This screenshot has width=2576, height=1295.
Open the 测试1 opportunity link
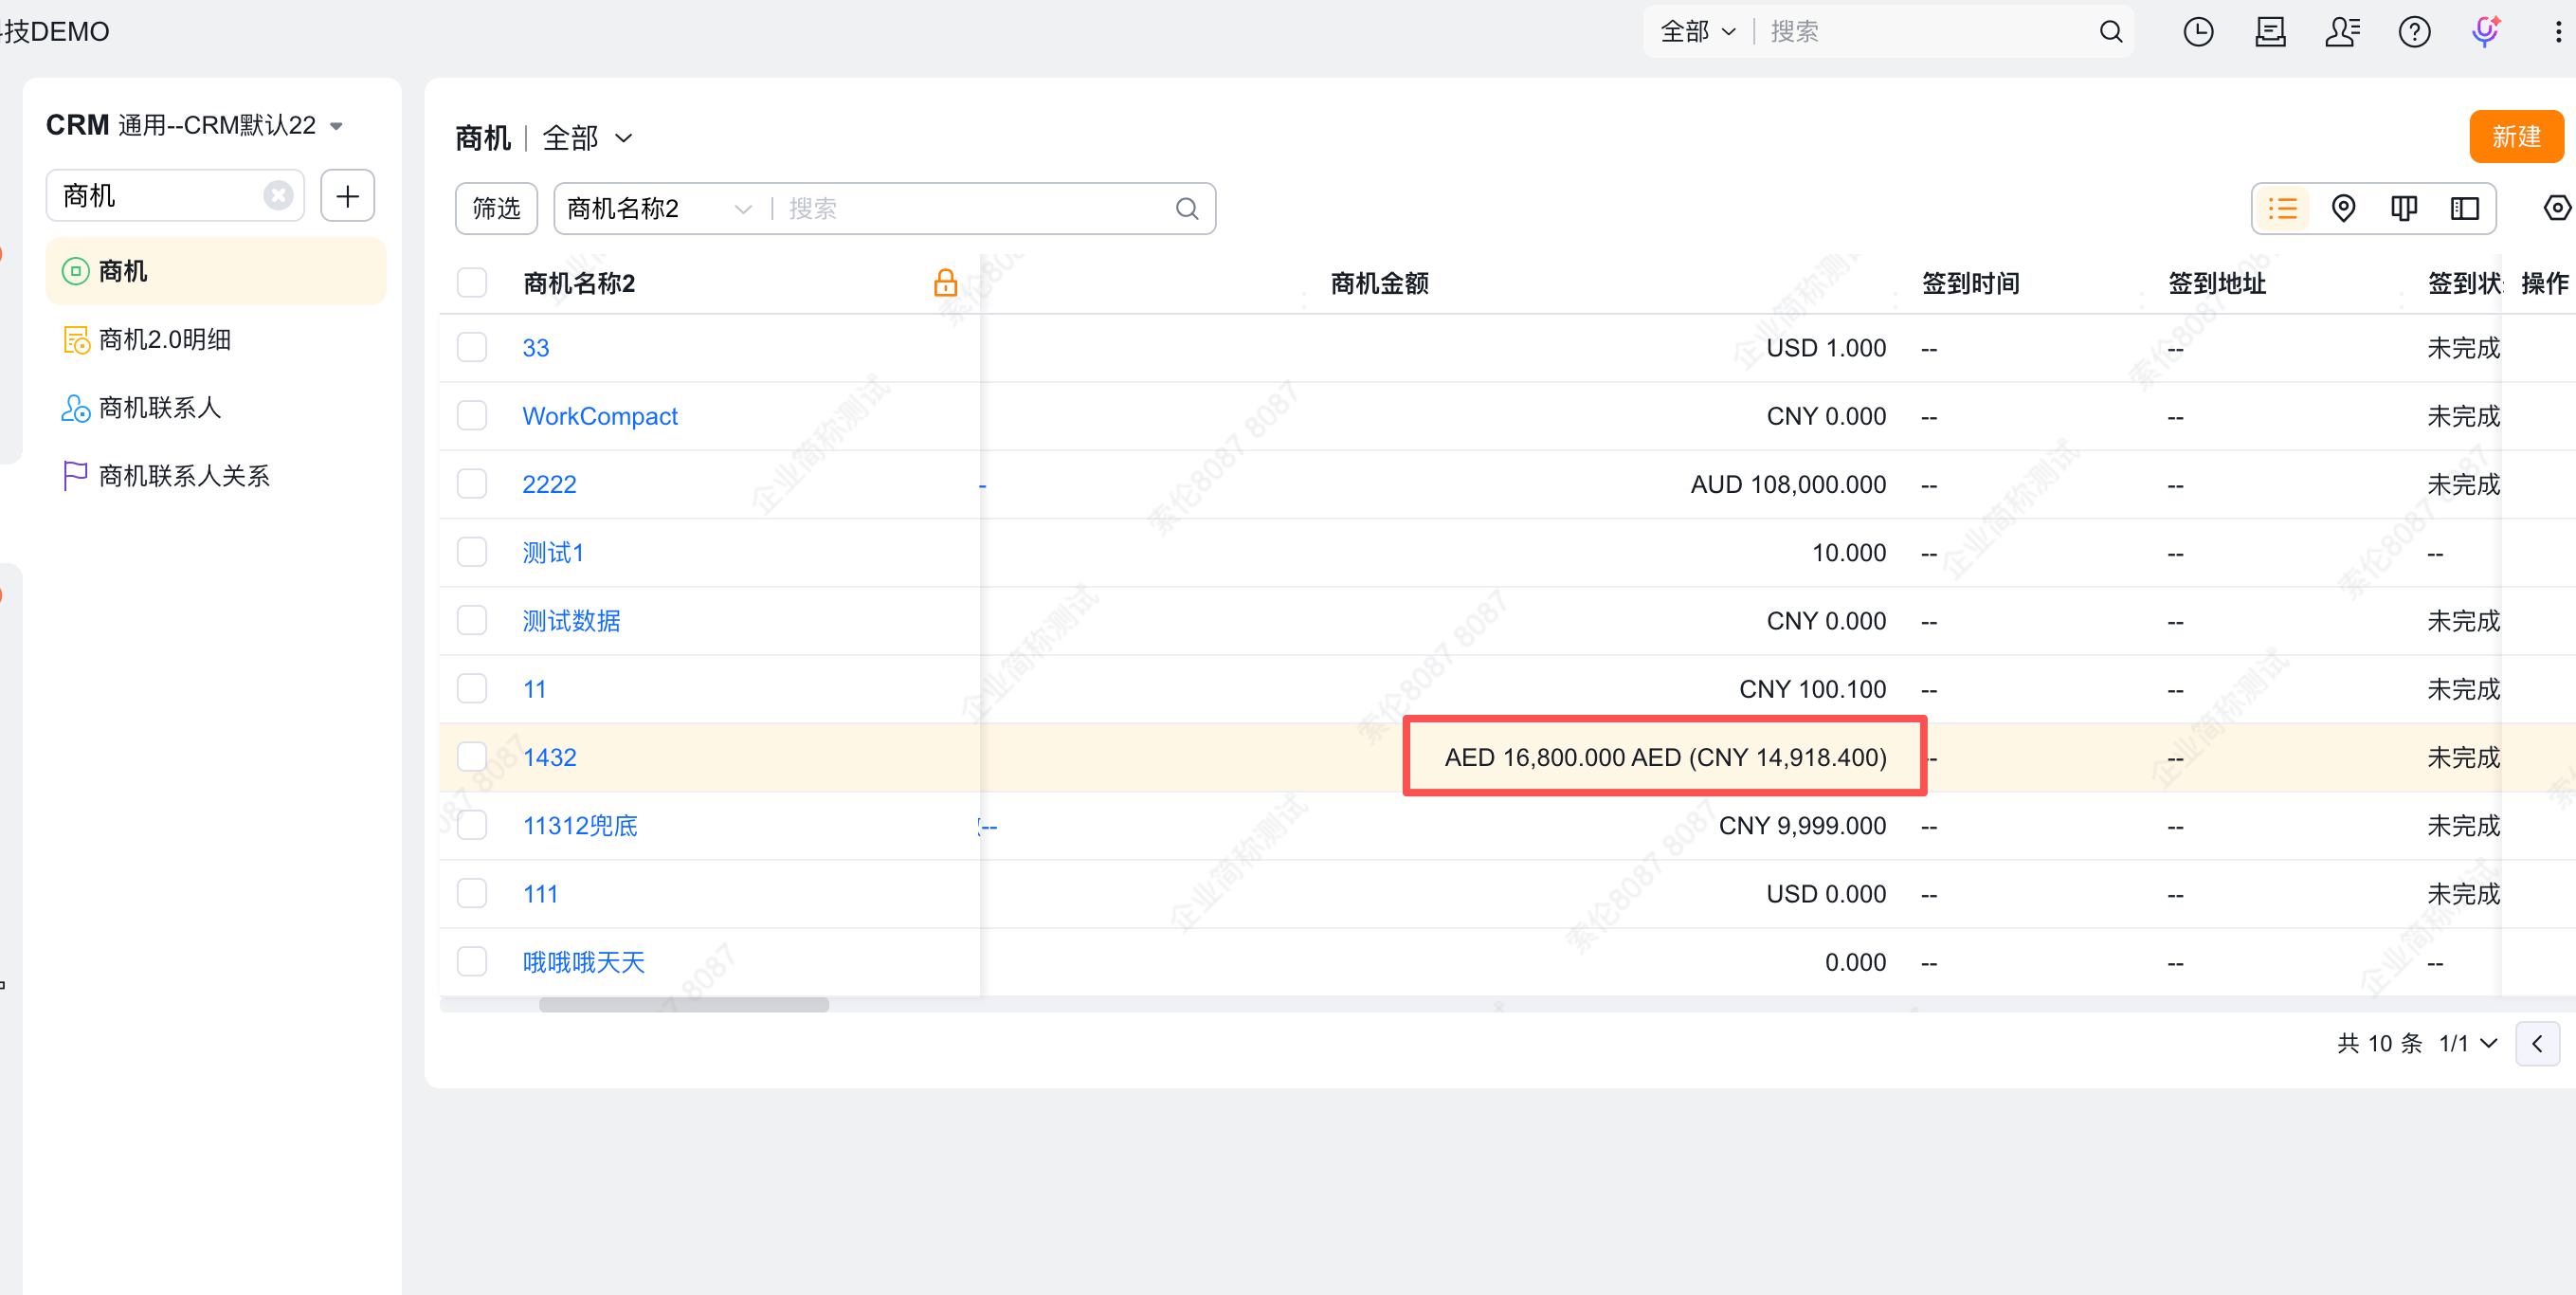click(553, 552)
